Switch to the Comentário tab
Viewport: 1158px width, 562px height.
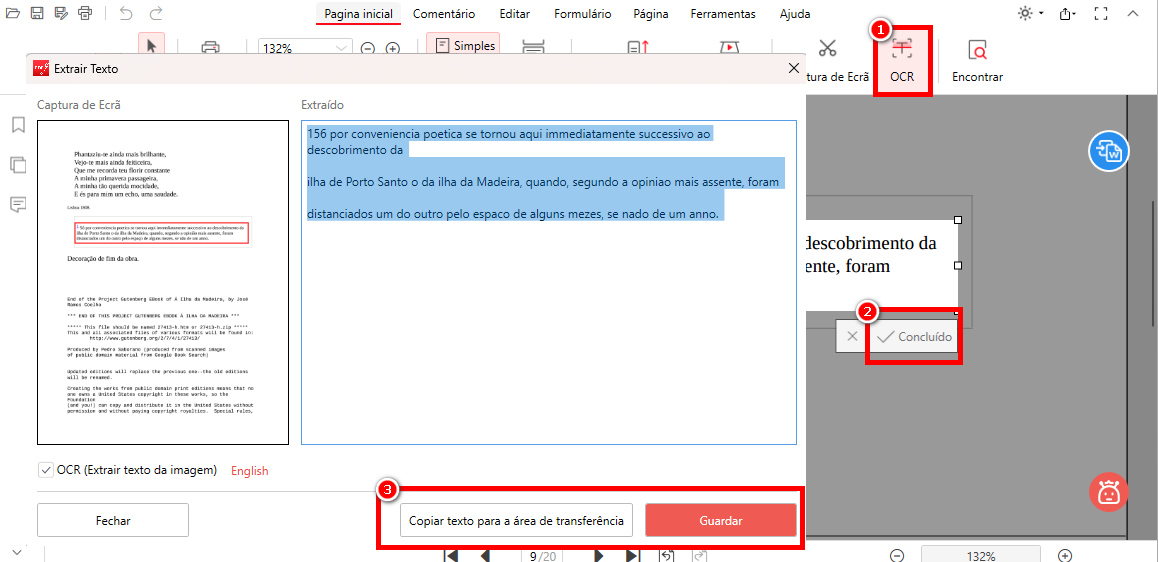point(444,14)
